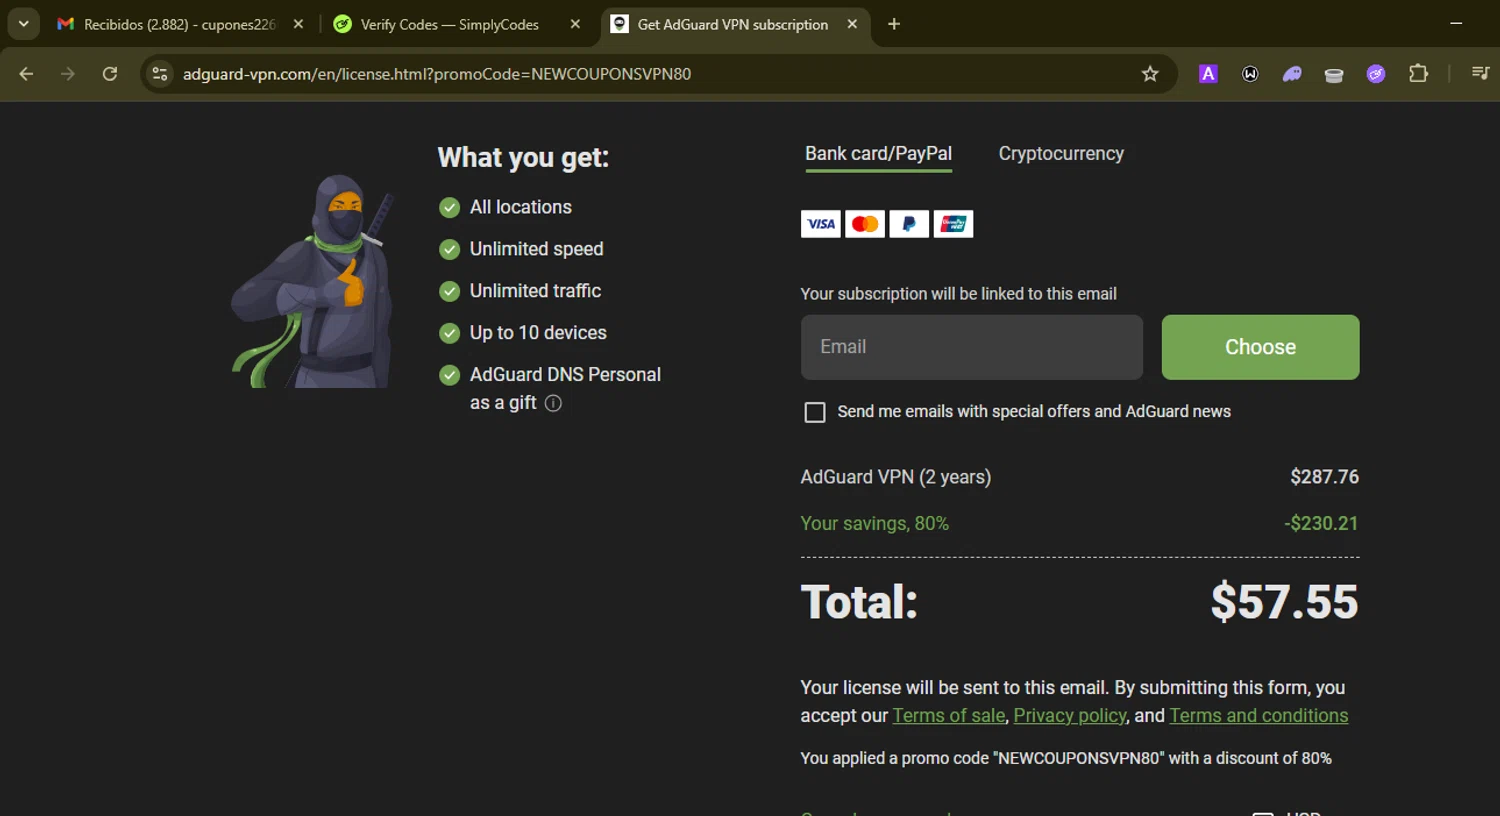Viewport: 1500px width, 816px height.
Task: Click the green check beside Unlimited speed
Action: pyautogui.click(x=450, y=250)
